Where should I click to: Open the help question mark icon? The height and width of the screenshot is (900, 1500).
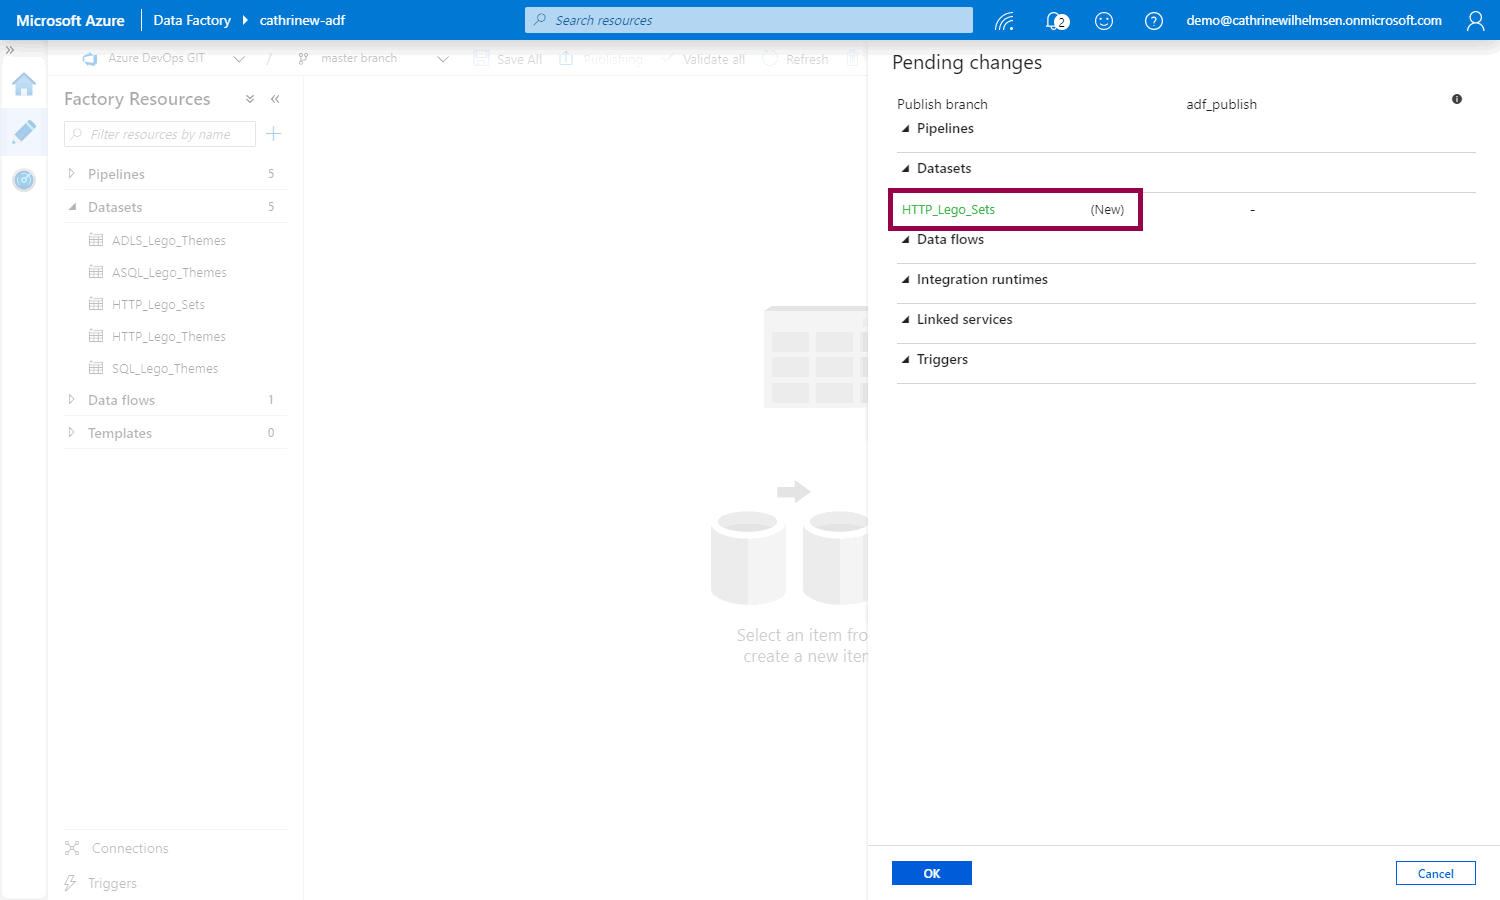pos(1153,21)
